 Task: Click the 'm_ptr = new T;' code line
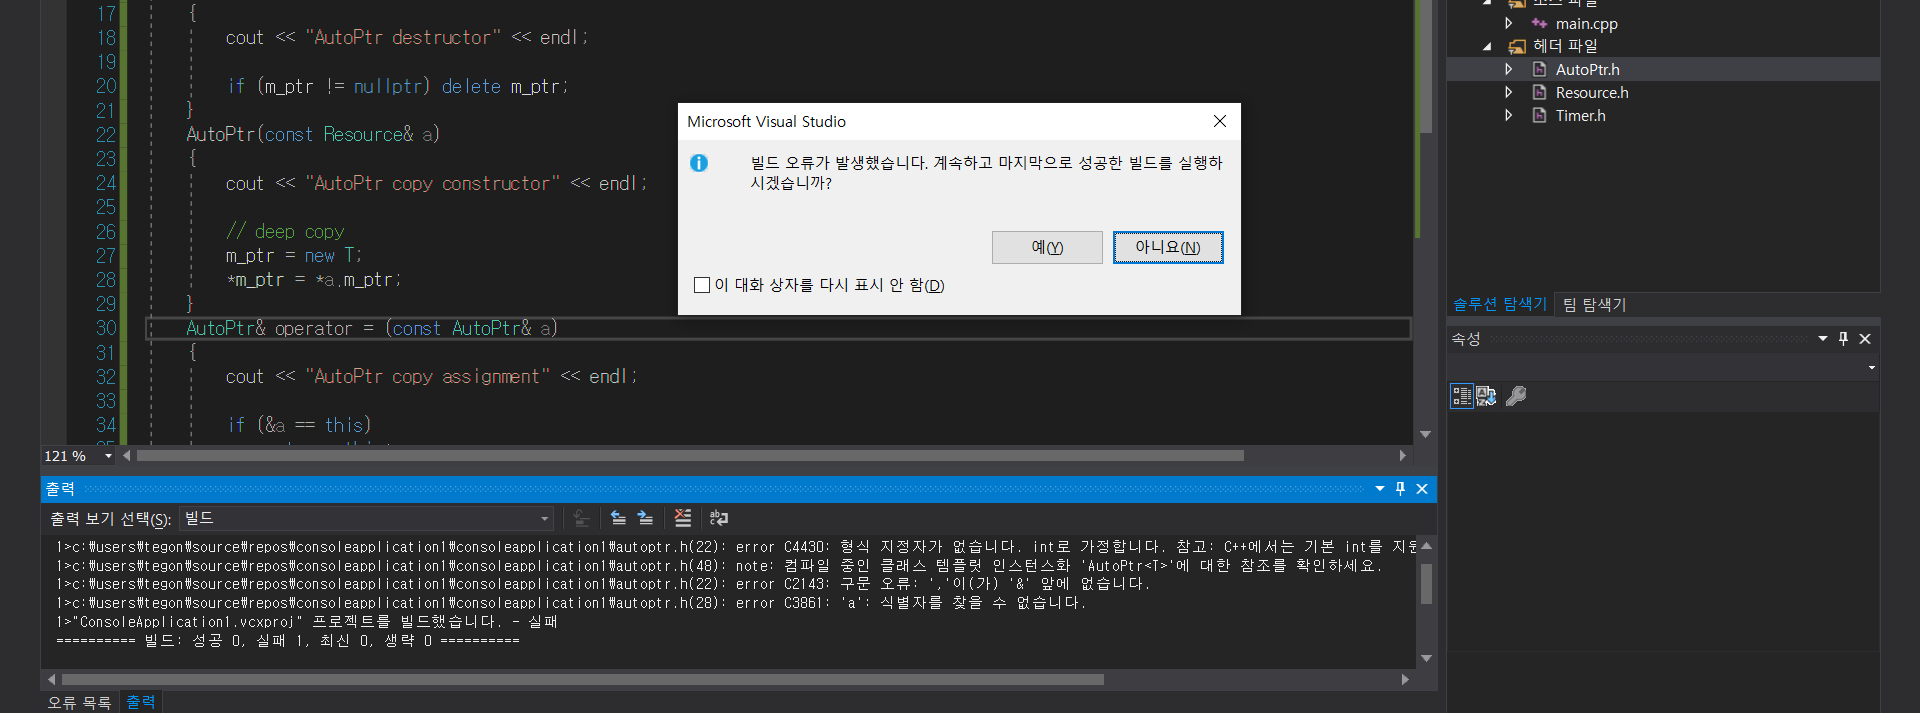click(x=294, y=255)
